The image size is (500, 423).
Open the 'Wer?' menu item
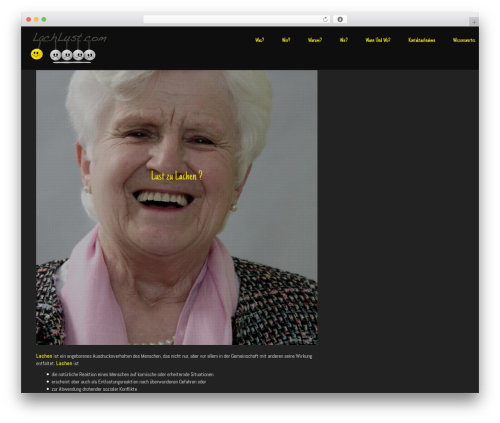(x=344, y=40)
